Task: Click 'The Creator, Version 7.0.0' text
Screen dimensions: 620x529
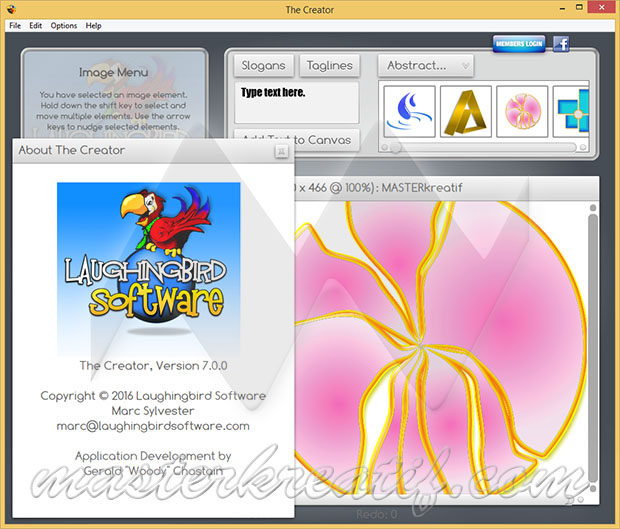Action: tap(153, 366)
